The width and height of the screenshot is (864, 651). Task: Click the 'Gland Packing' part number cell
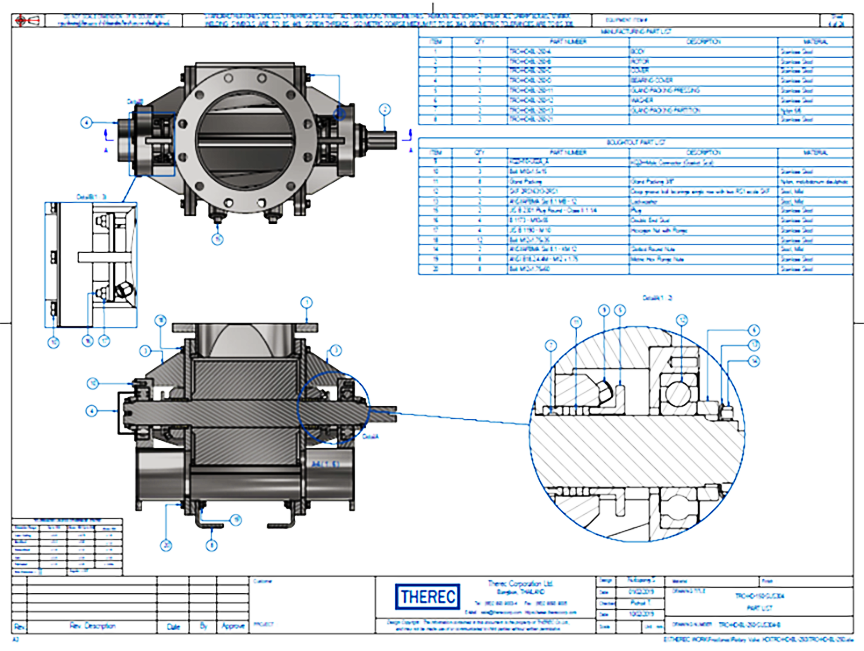568,181
